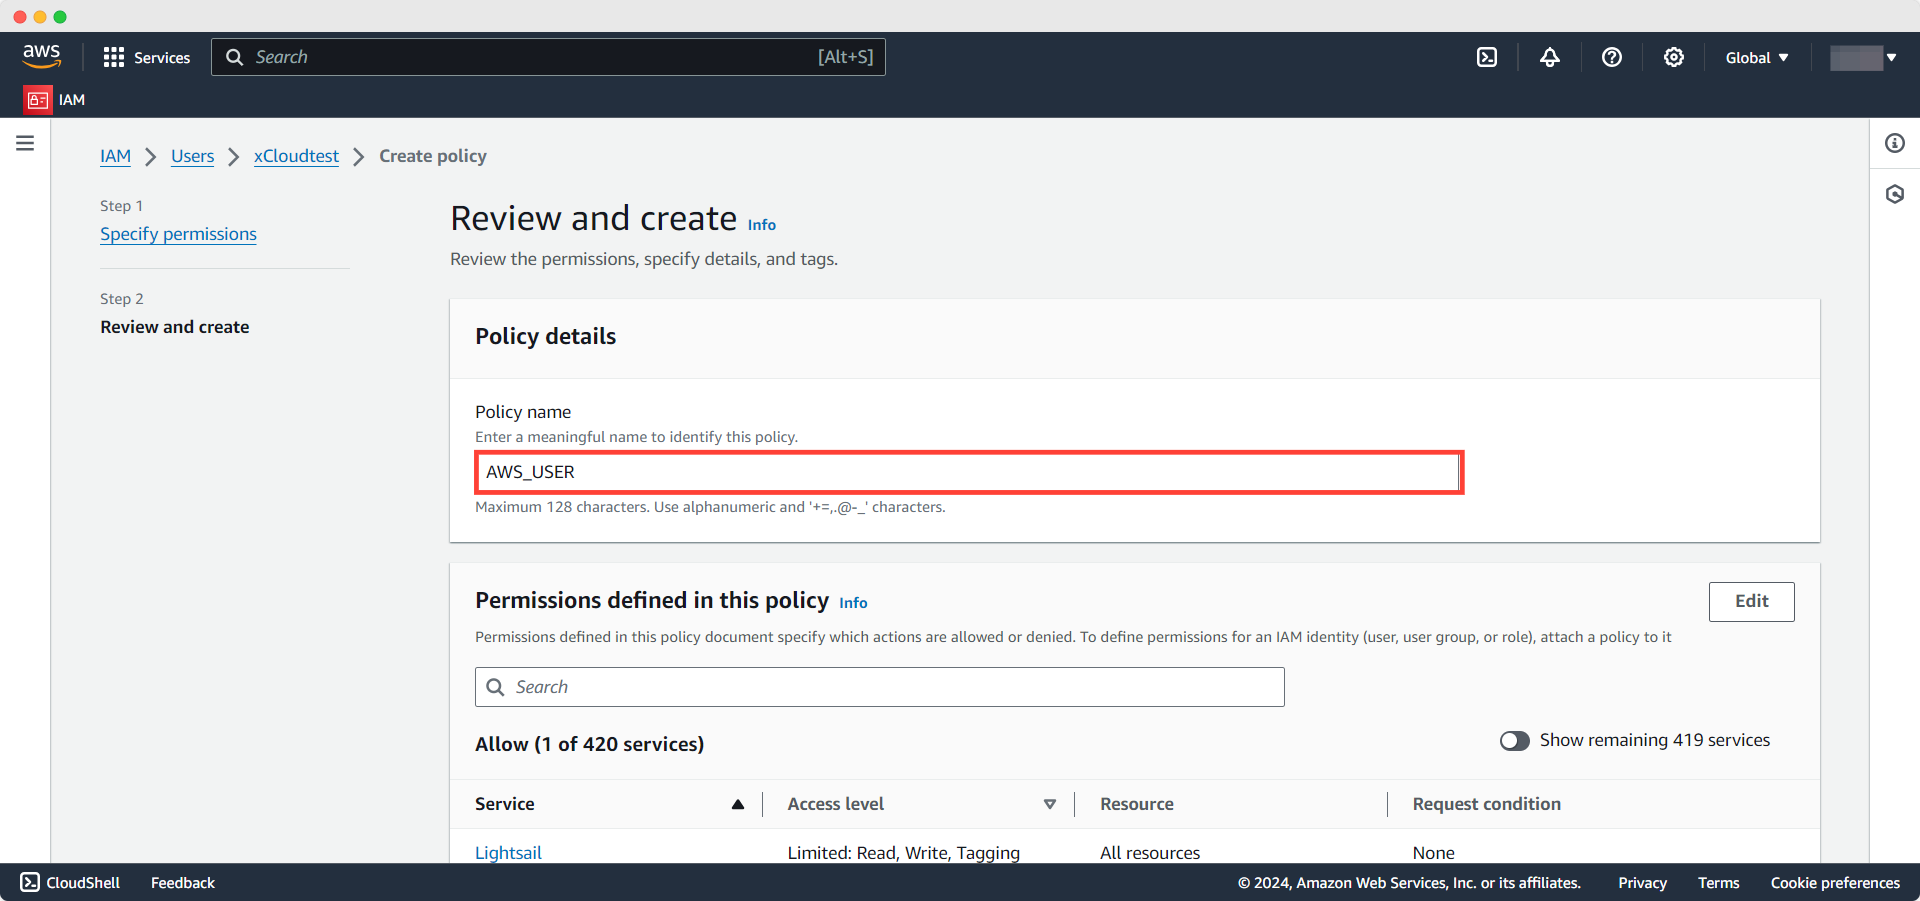The height and width of the screenshot is (901, 1920).
Task: Click the Edit button for policy permissions
Action: (1751, 601)
